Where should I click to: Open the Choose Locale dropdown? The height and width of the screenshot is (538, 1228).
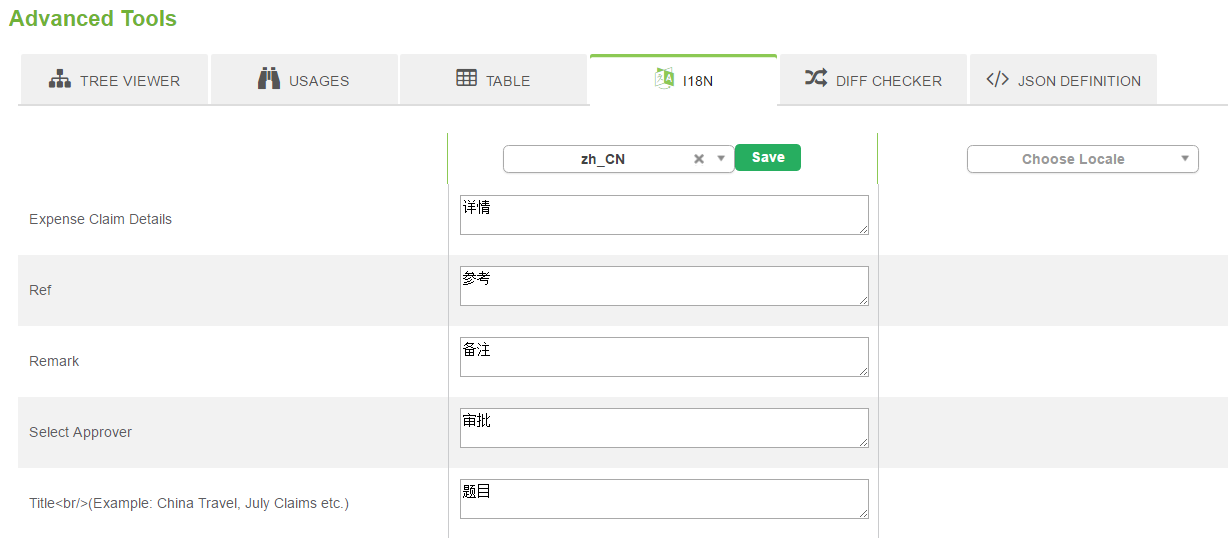pos(1082,159)
